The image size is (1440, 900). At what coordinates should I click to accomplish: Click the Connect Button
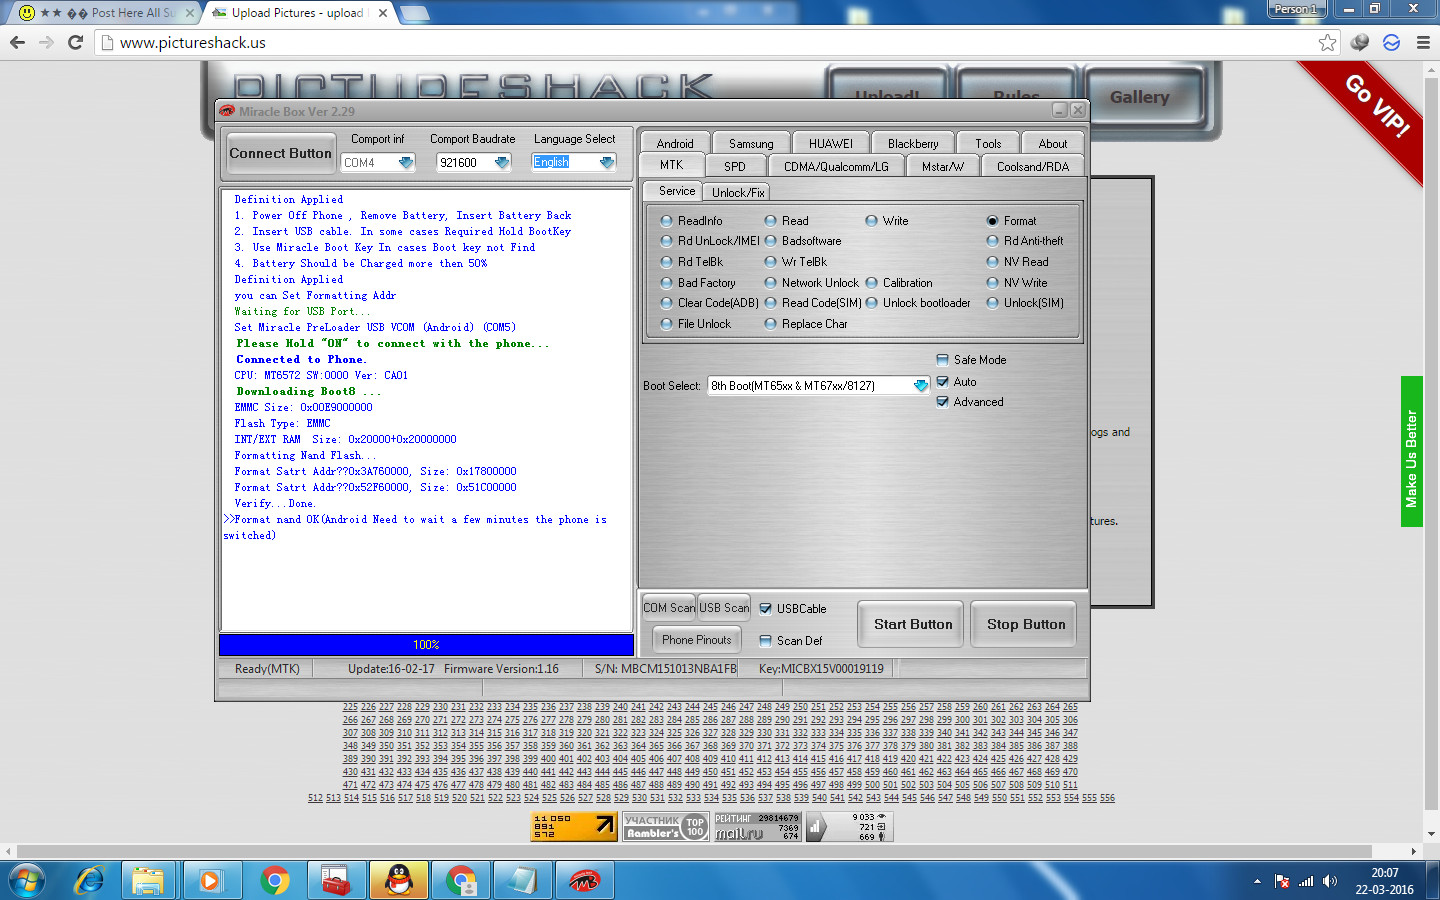[280, 153]
